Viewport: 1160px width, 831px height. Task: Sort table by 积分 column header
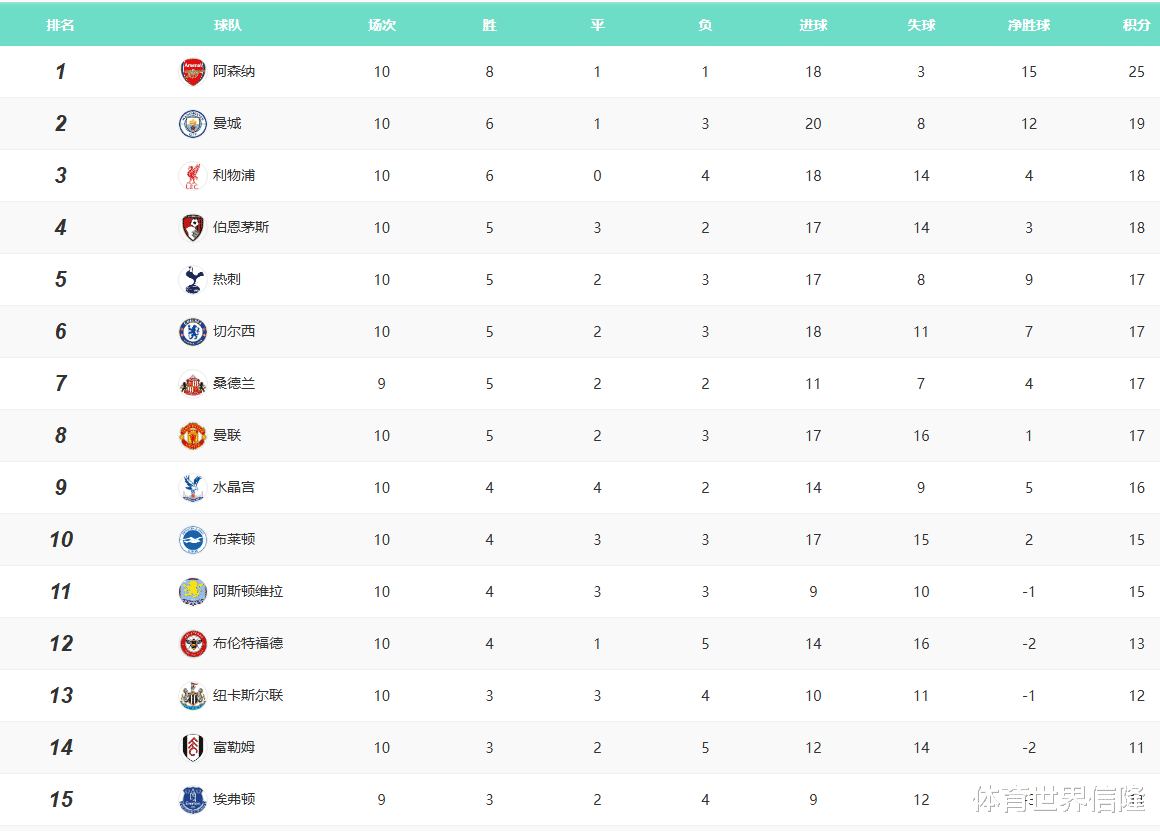coord(1136,25)
